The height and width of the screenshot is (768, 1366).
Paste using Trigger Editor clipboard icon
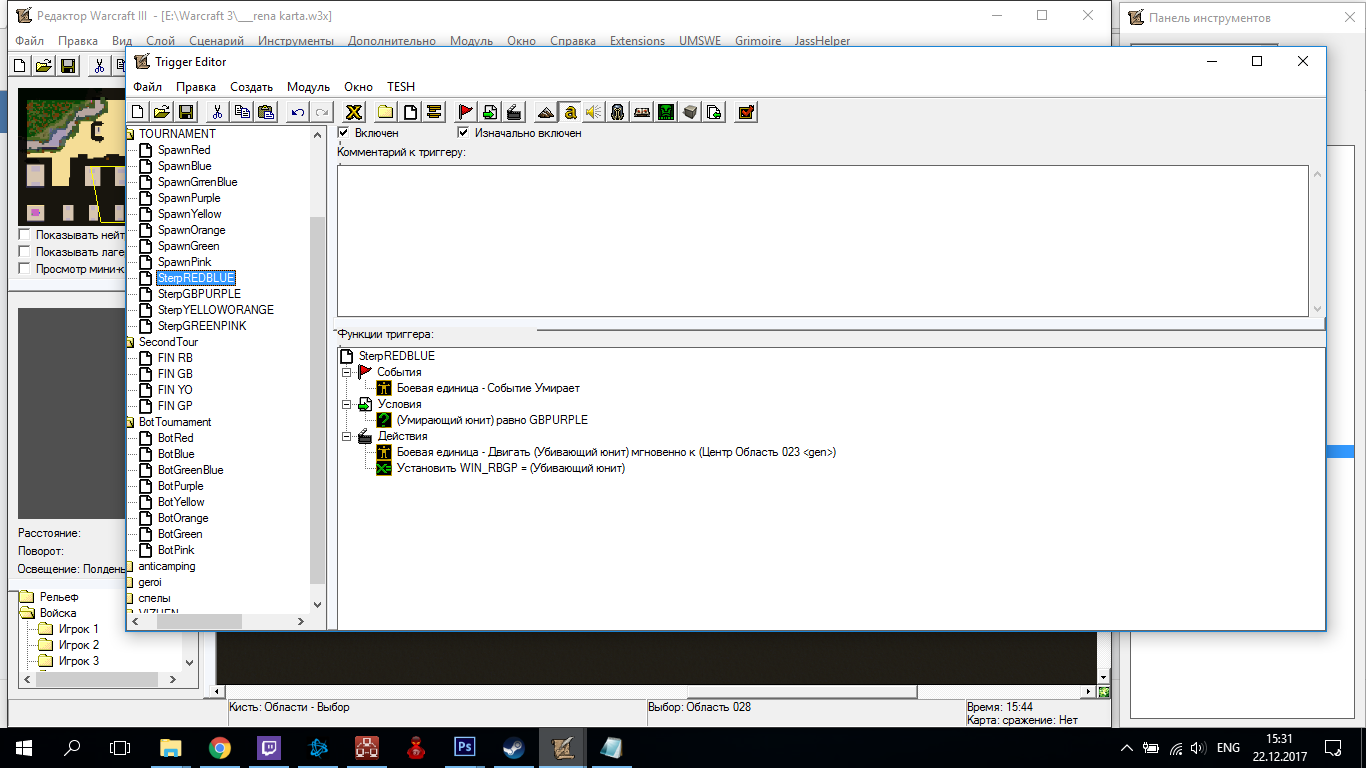click(x=265, y=112)
